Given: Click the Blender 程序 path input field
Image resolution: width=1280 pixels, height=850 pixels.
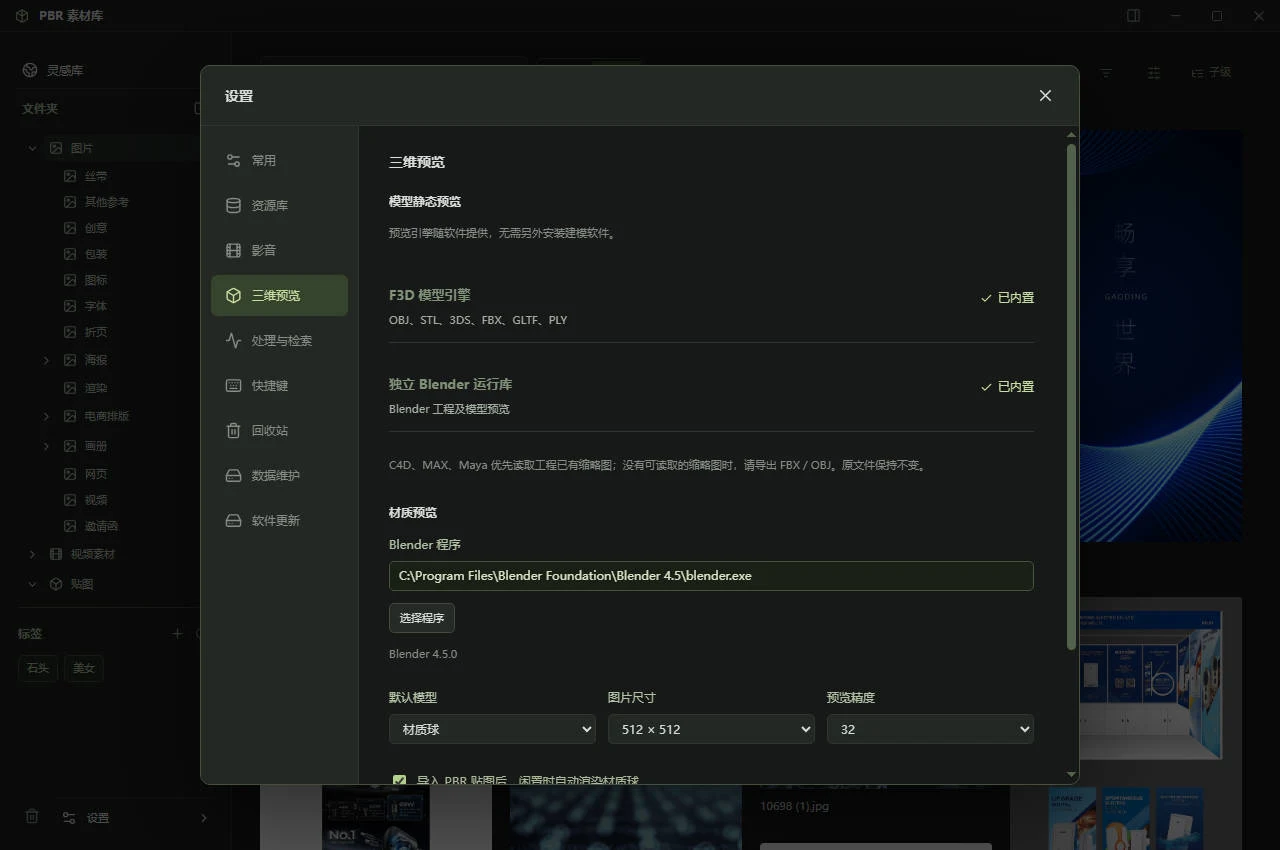Looking at the screenshot, I should [711, 576].
